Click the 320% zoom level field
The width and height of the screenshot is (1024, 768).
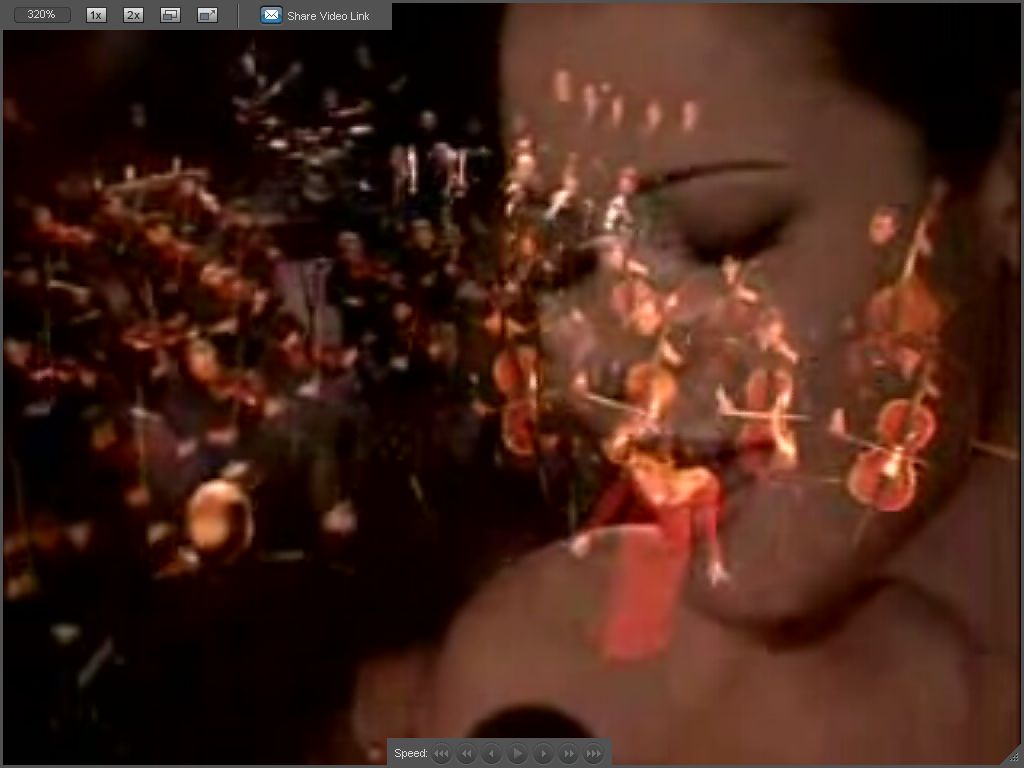(42, 15)
